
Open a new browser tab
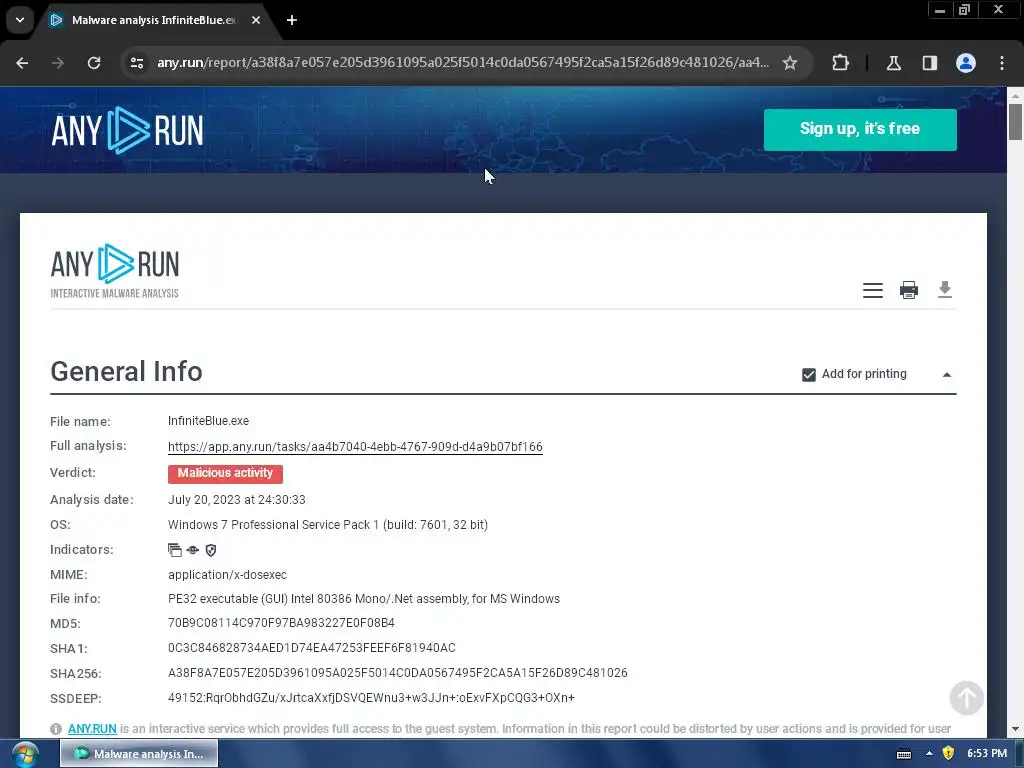point(292,20)
